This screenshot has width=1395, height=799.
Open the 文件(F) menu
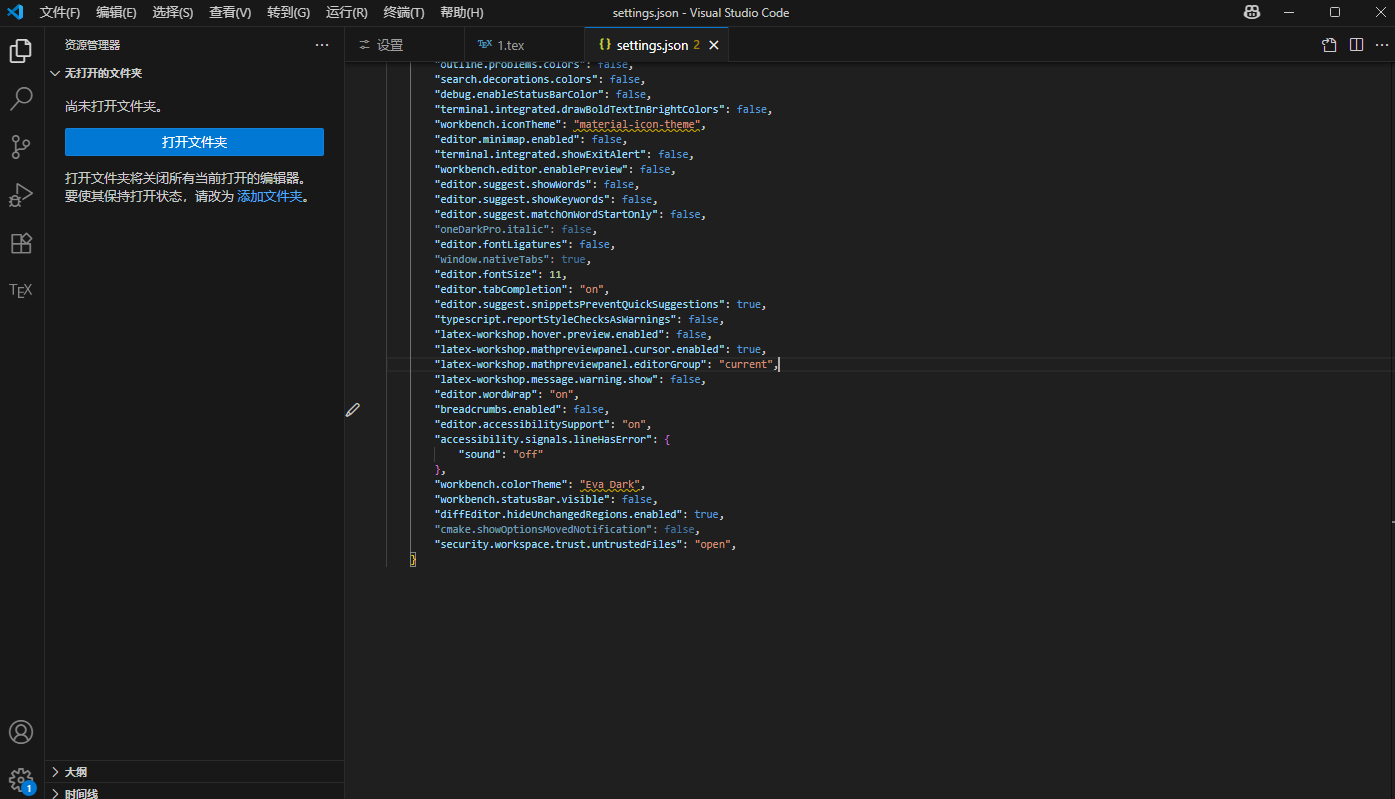[x=60, y=13]
